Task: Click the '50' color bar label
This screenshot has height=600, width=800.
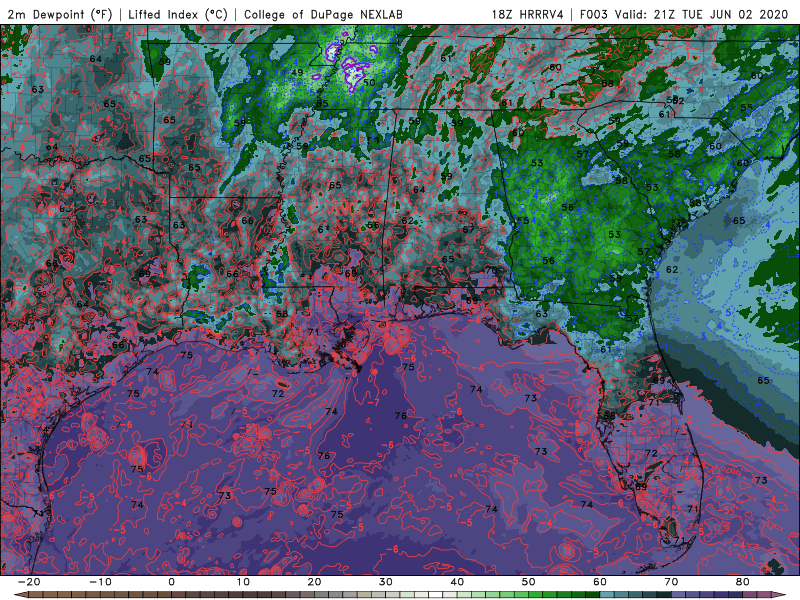Action: click(529, 582)
